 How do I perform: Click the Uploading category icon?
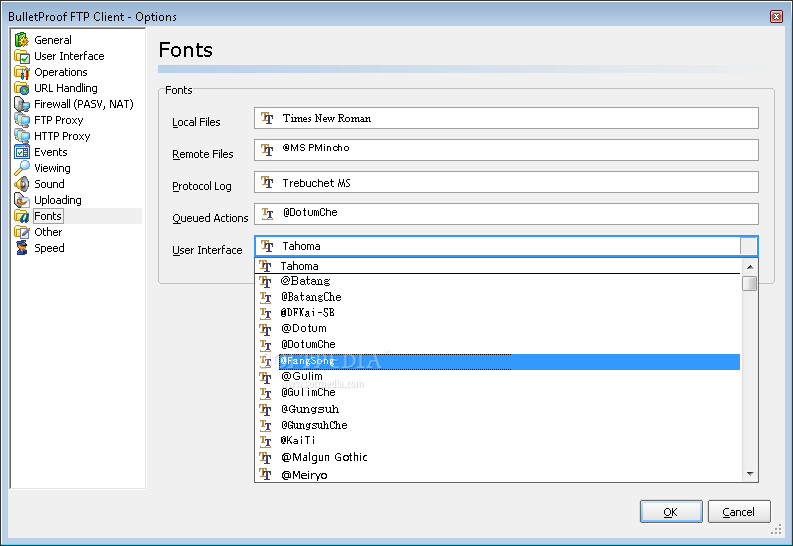point(22,200)
